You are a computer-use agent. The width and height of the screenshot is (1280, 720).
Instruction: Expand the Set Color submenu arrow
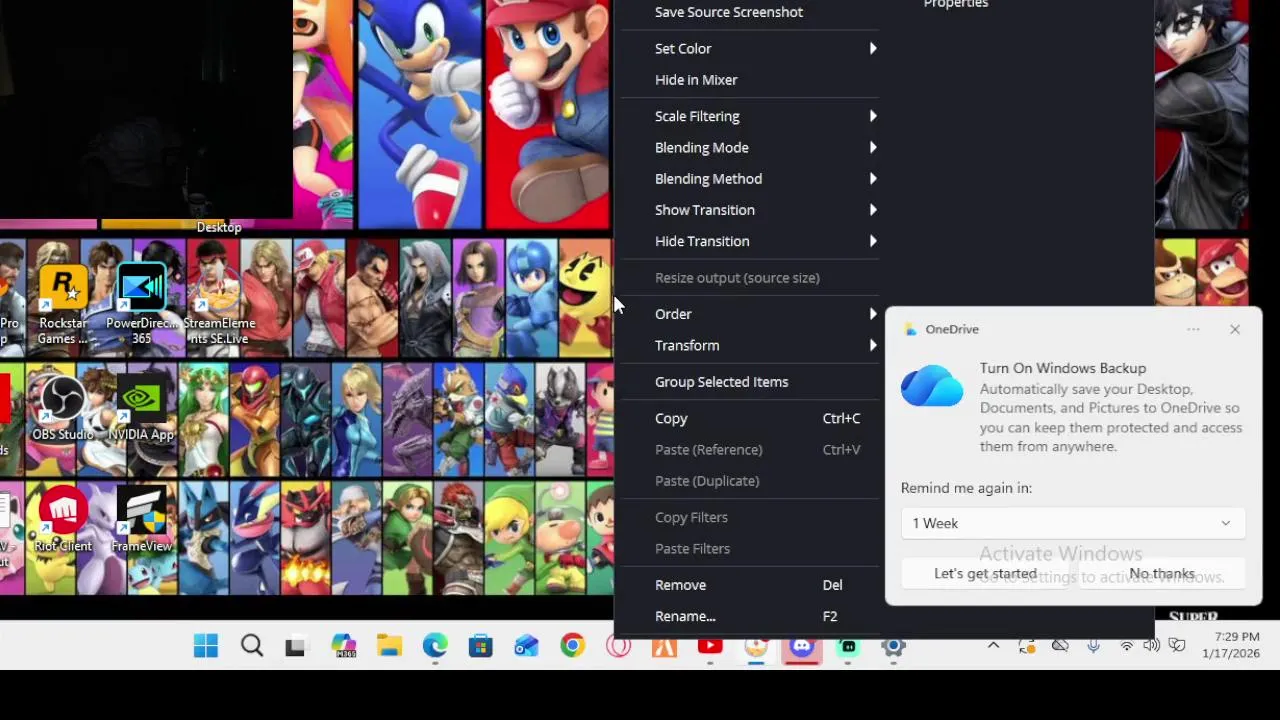(873, 48)
